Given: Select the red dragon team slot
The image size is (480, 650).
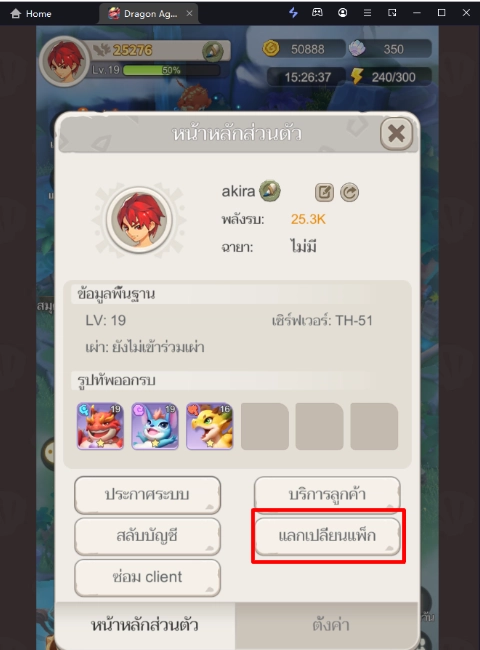Looking at the screenshot, I should click(x=100, y=426).
